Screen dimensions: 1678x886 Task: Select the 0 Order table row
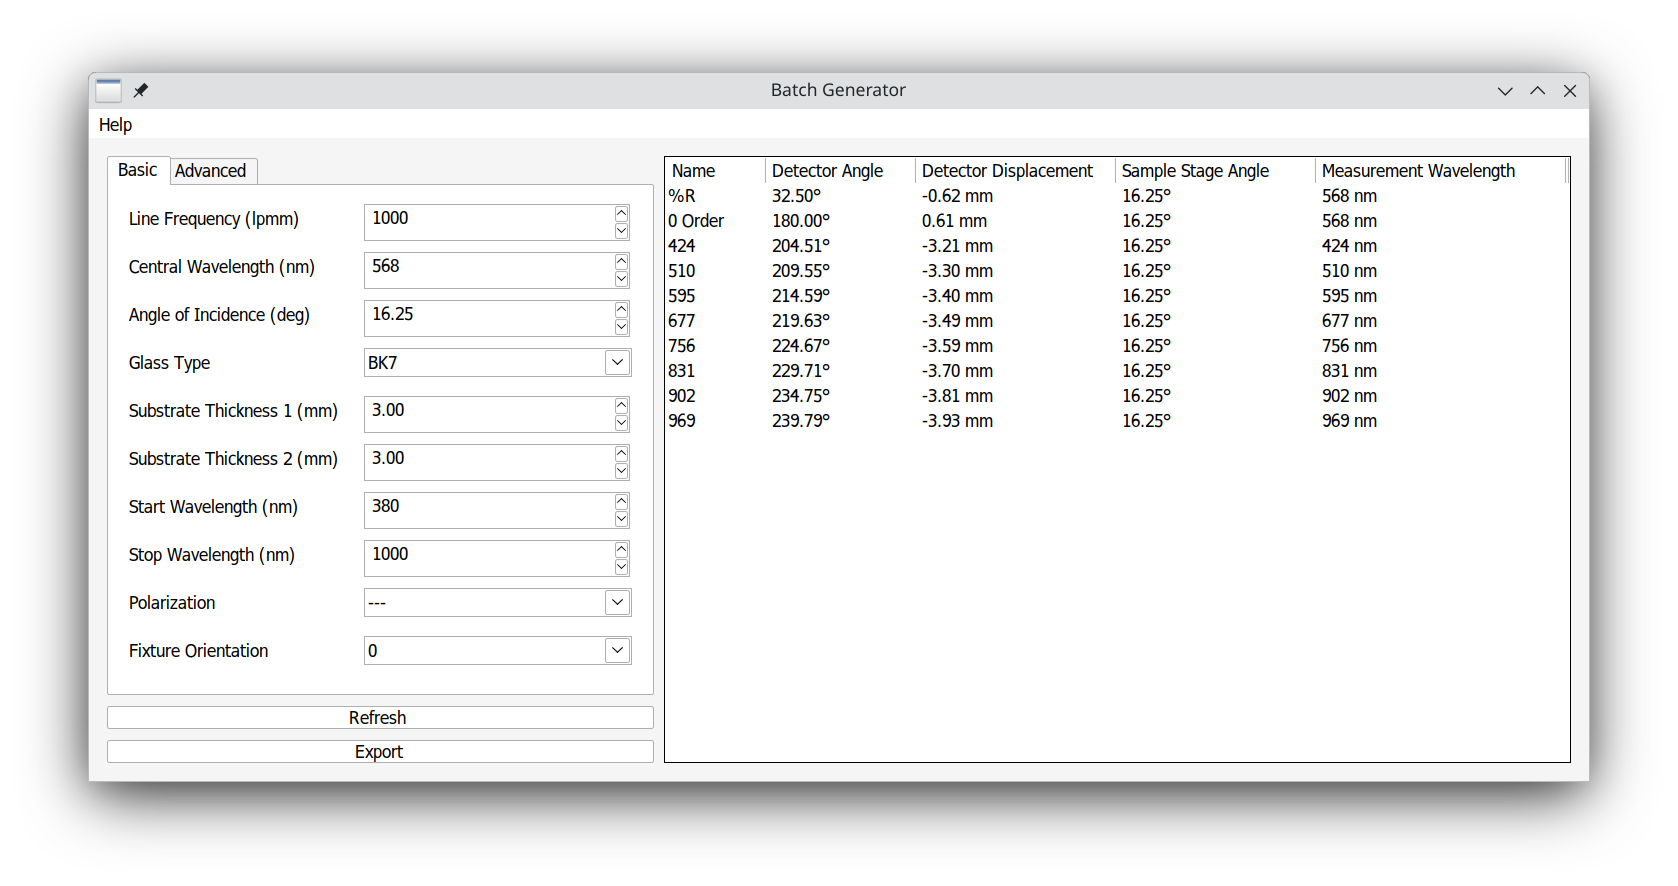[x=697, y=221]
